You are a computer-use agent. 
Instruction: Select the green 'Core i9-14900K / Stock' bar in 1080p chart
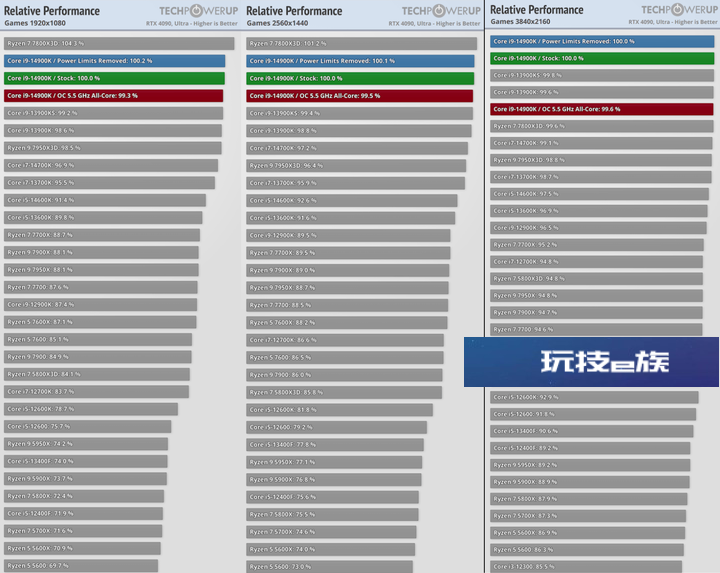pos(114,79)
